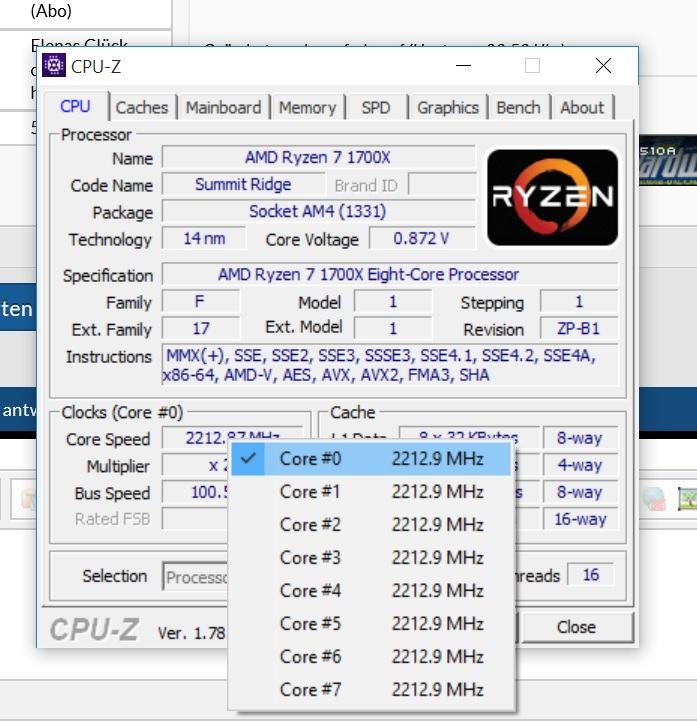Click the 16-way cache value
The width and height of the screenshot is (697, 723).
click(x=580, y=519)
